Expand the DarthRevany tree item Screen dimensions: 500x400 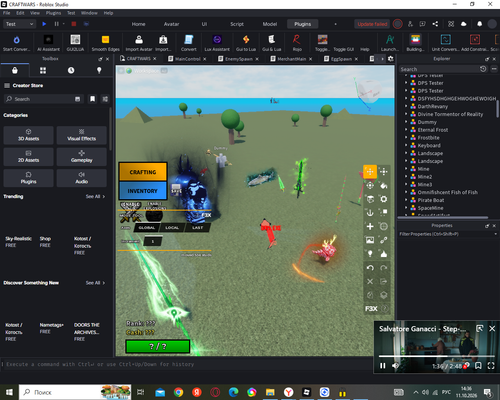tap(406, 106)
